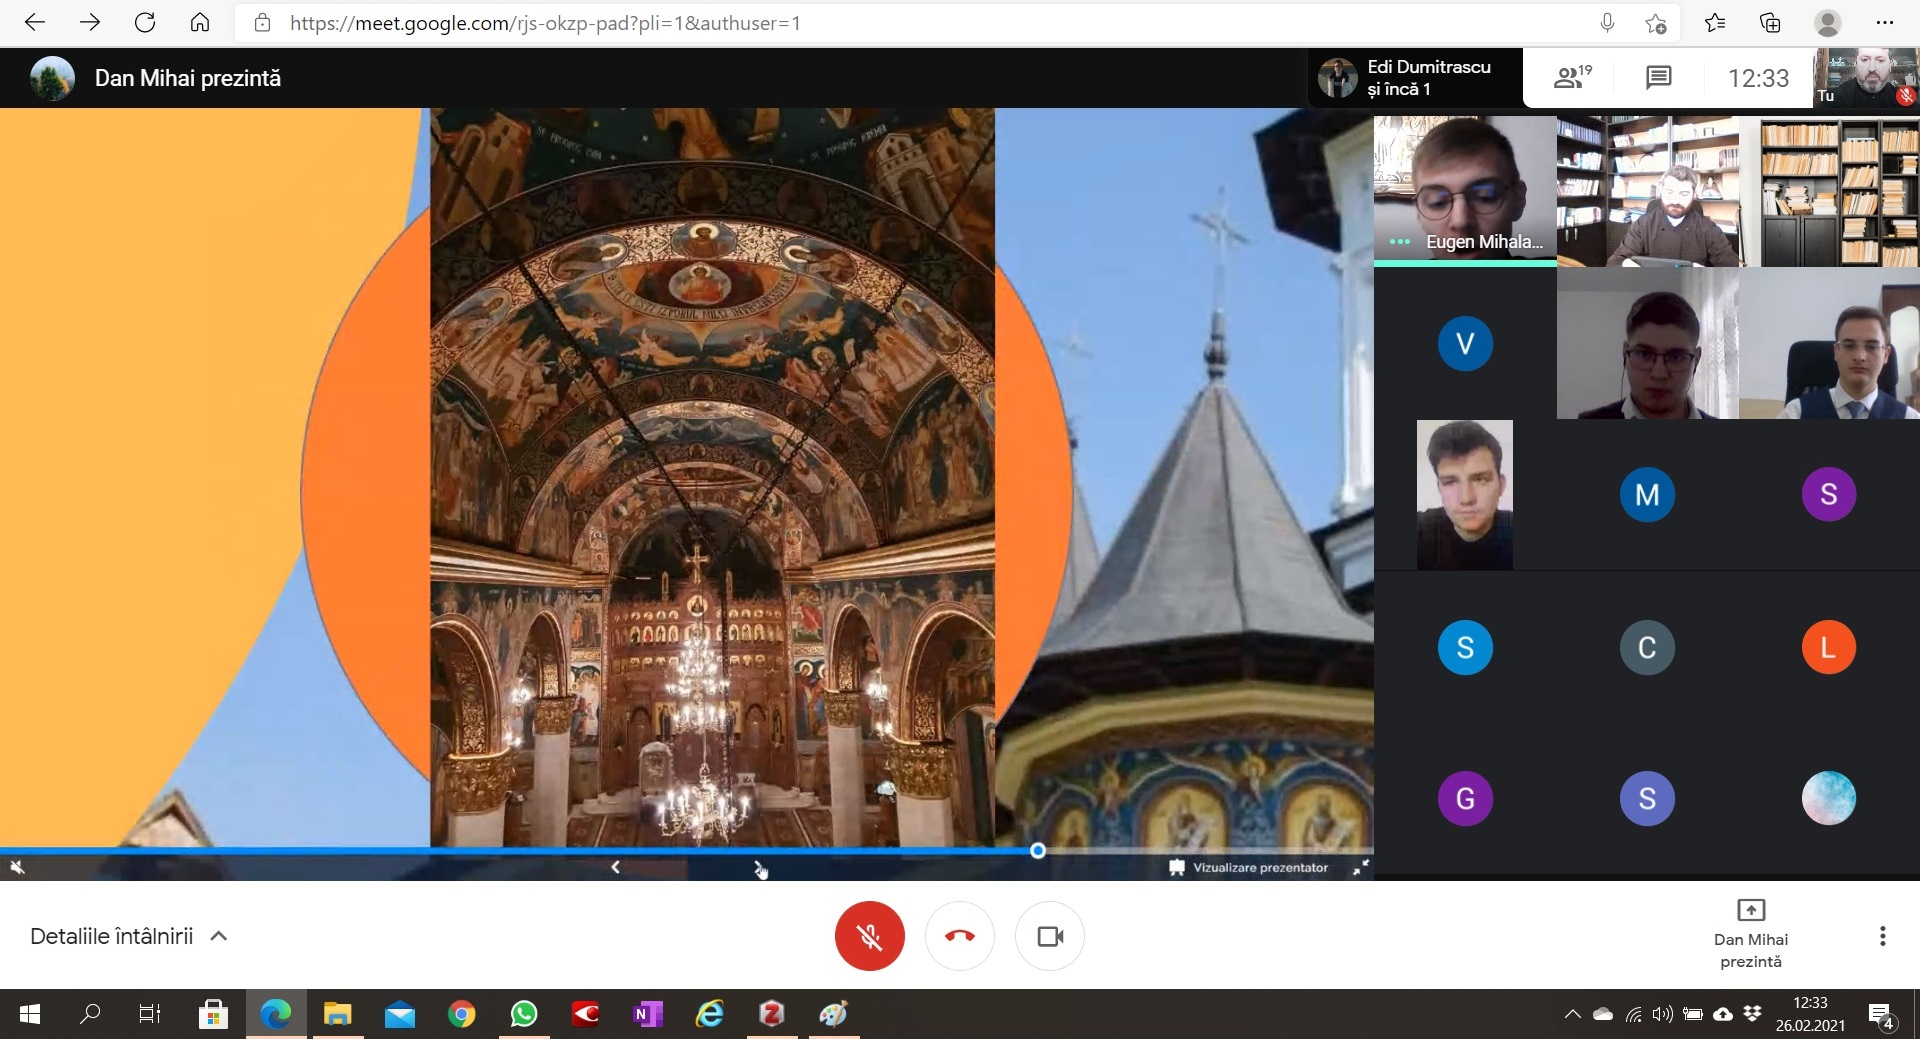This screenshot has height=1039, width=1920.
Task: Open Dan Mihai prezintă presenting options
Action: [1750, 934]
